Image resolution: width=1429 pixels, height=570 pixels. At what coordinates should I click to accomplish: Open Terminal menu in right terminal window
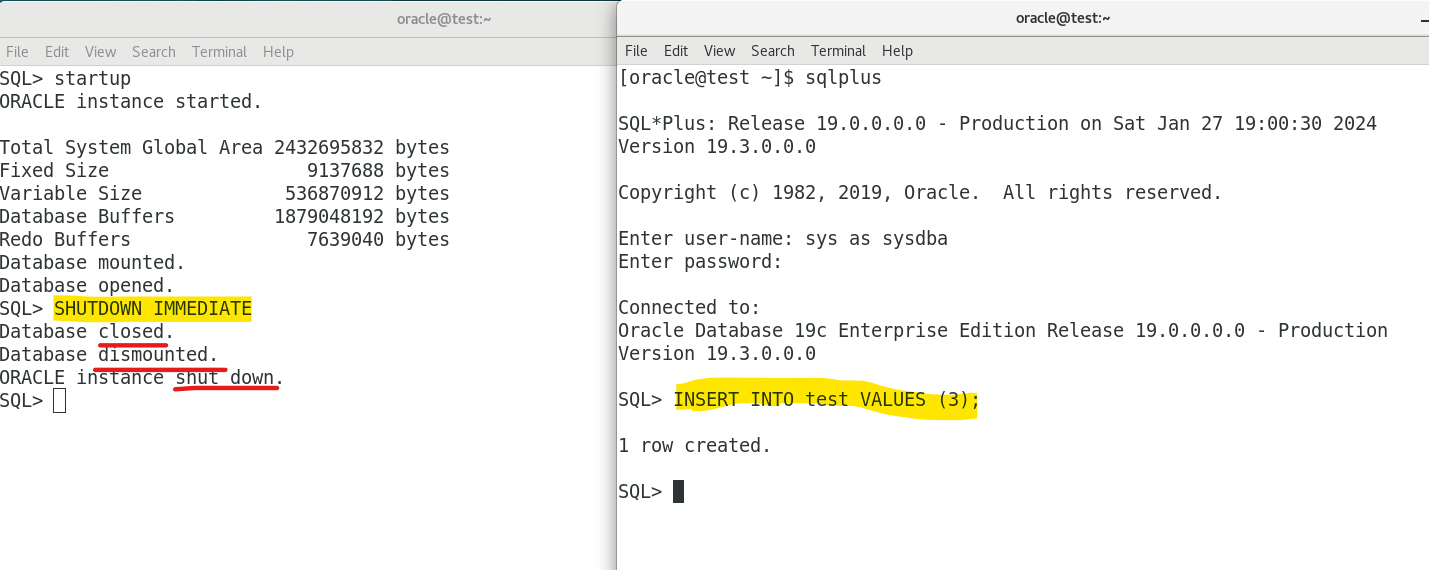pyautogui.click(x=838, y=51)
